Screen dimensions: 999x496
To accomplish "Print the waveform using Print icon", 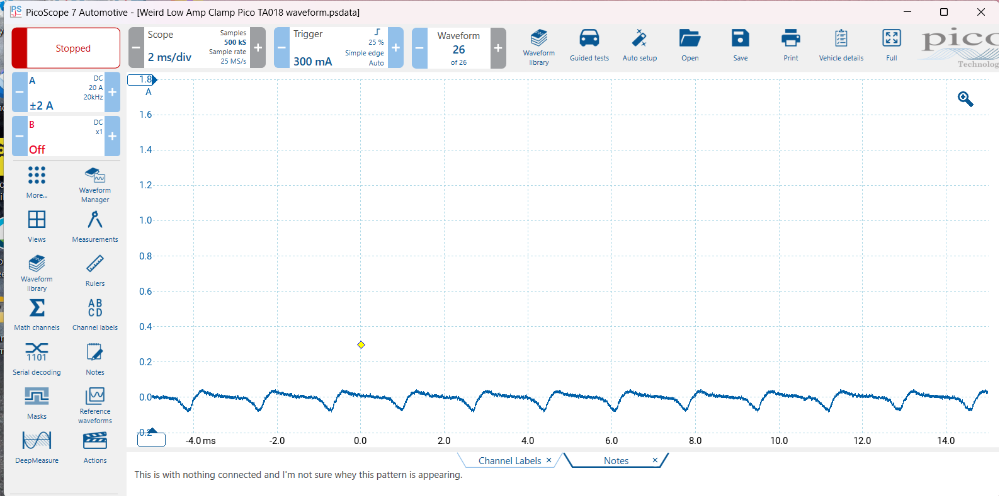I will tap(791, 45).
